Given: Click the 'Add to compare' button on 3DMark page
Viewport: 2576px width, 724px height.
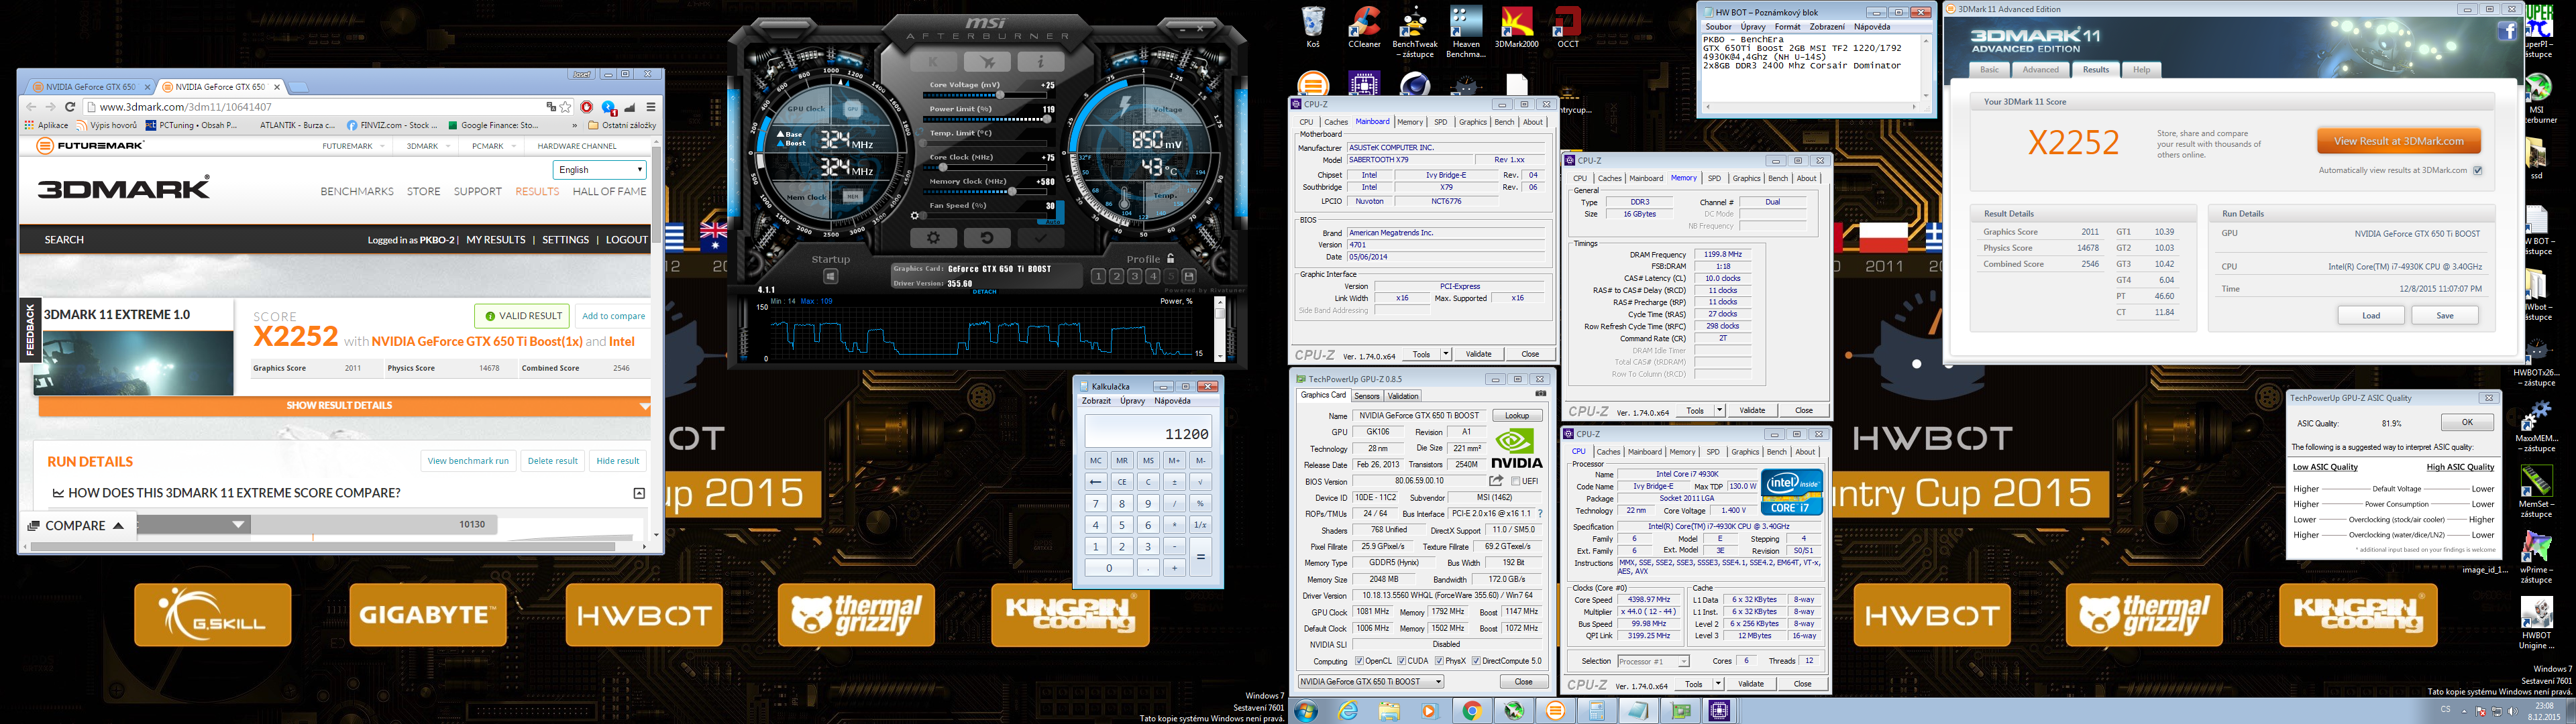Looking at the screenshot, I should pyautogui.click(x=614, y=316).
